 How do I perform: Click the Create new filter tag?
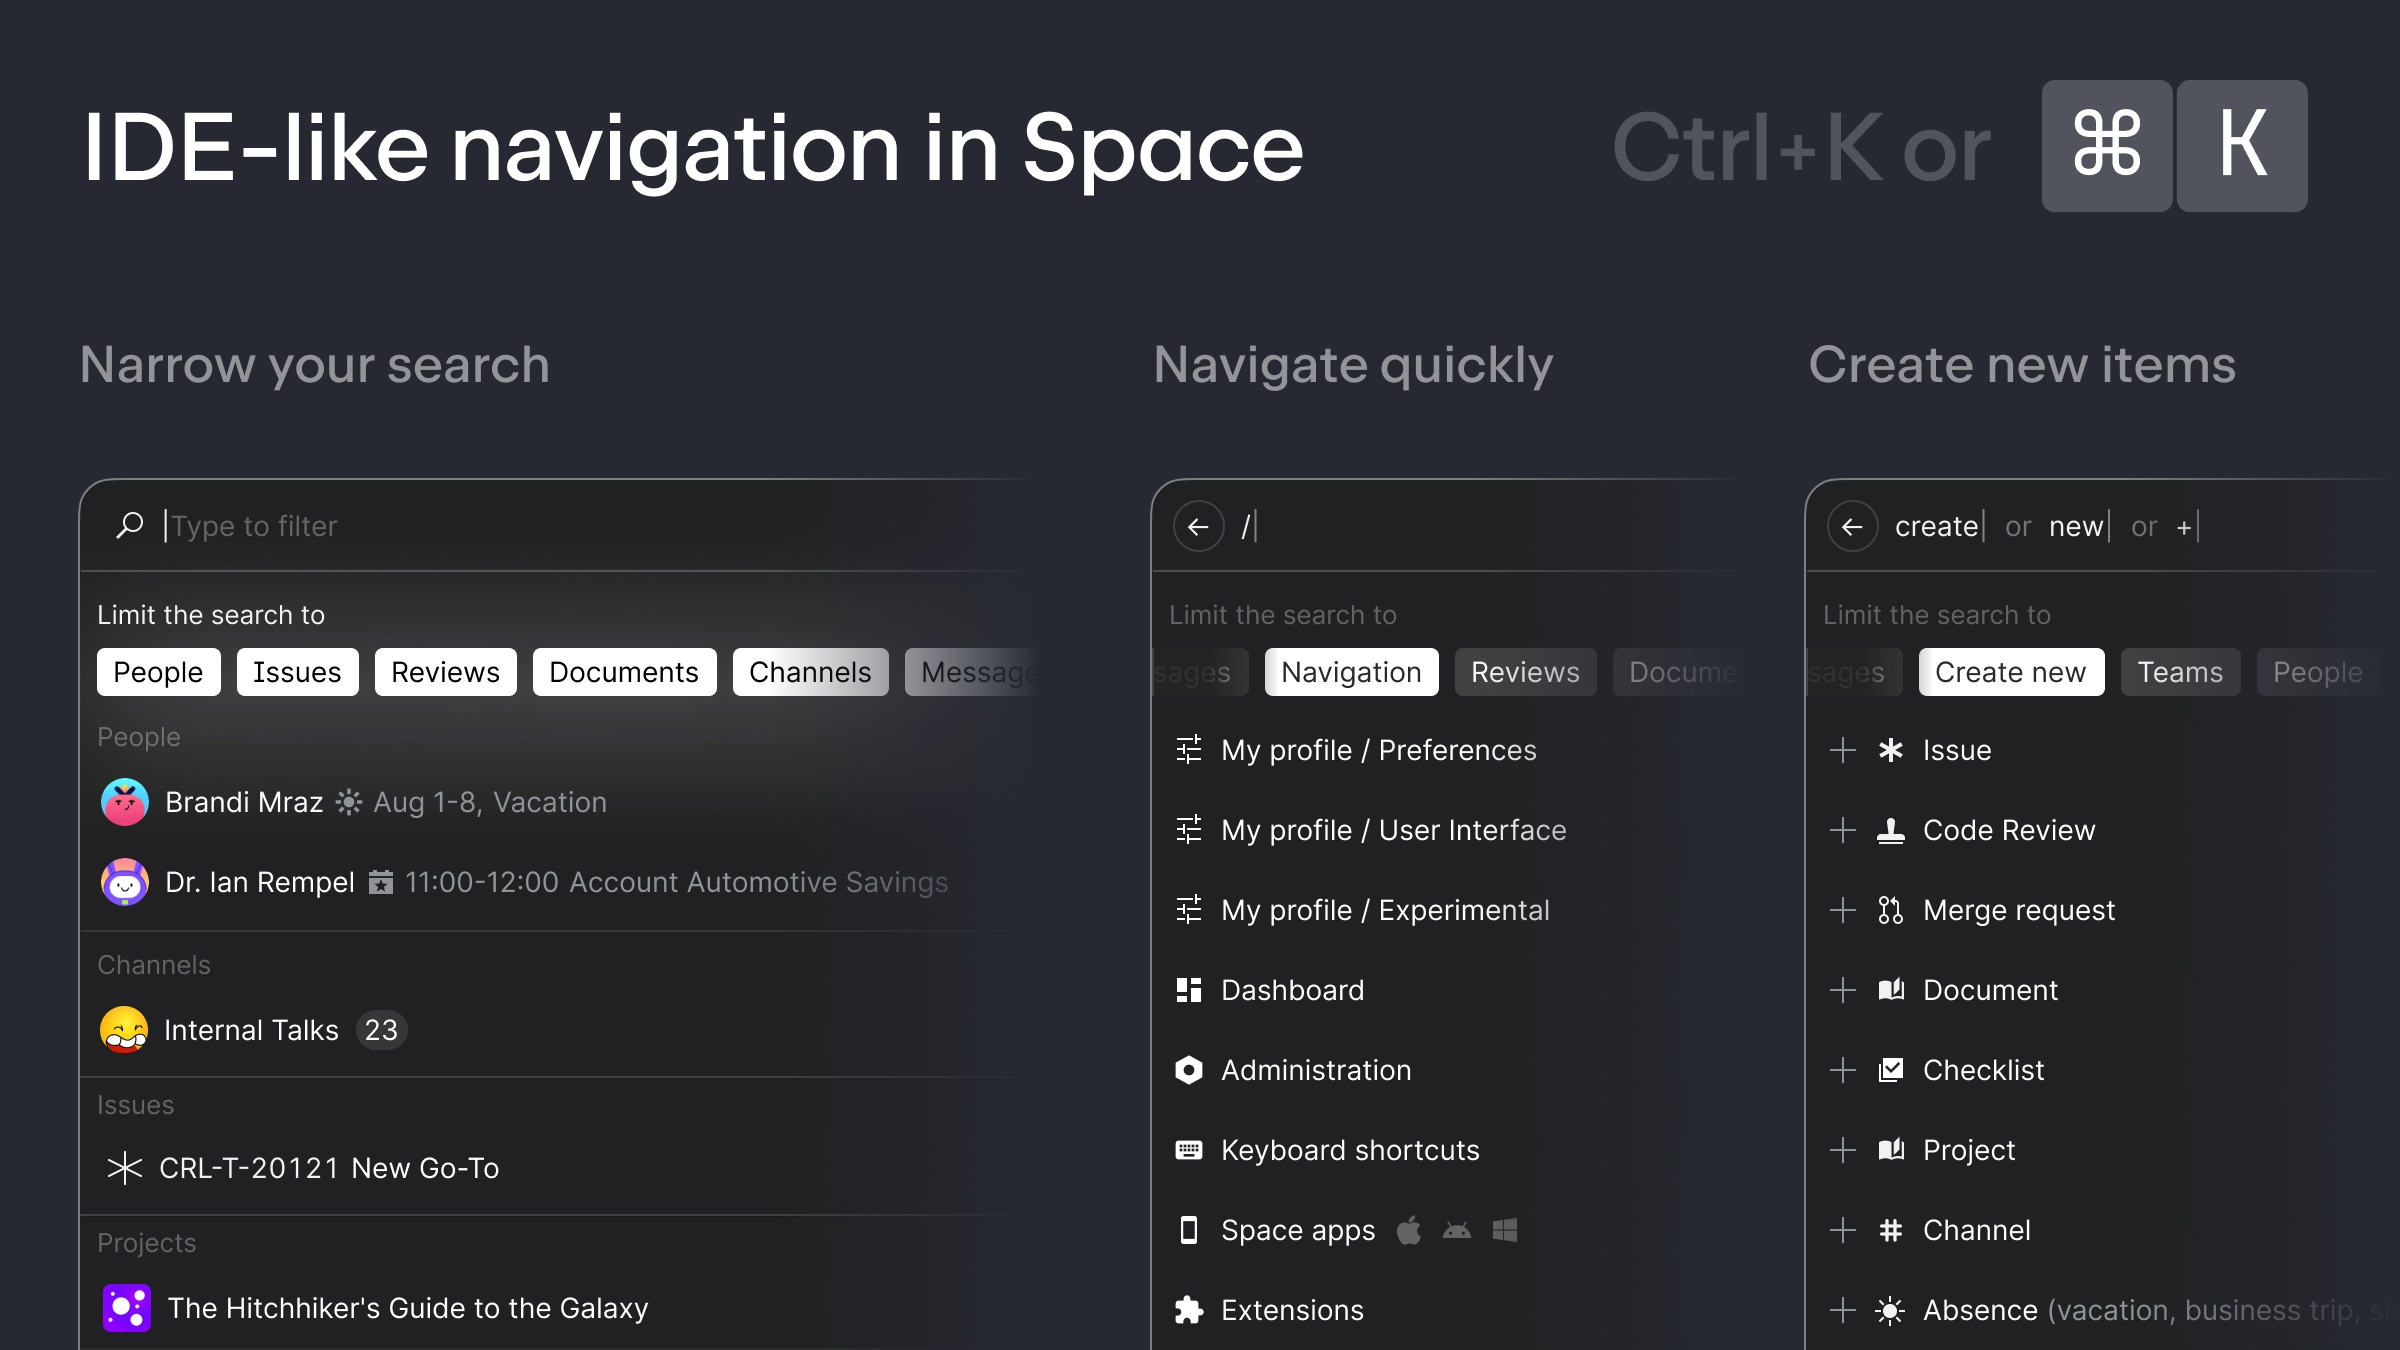pyautogui.click(x=2009, y=671)
